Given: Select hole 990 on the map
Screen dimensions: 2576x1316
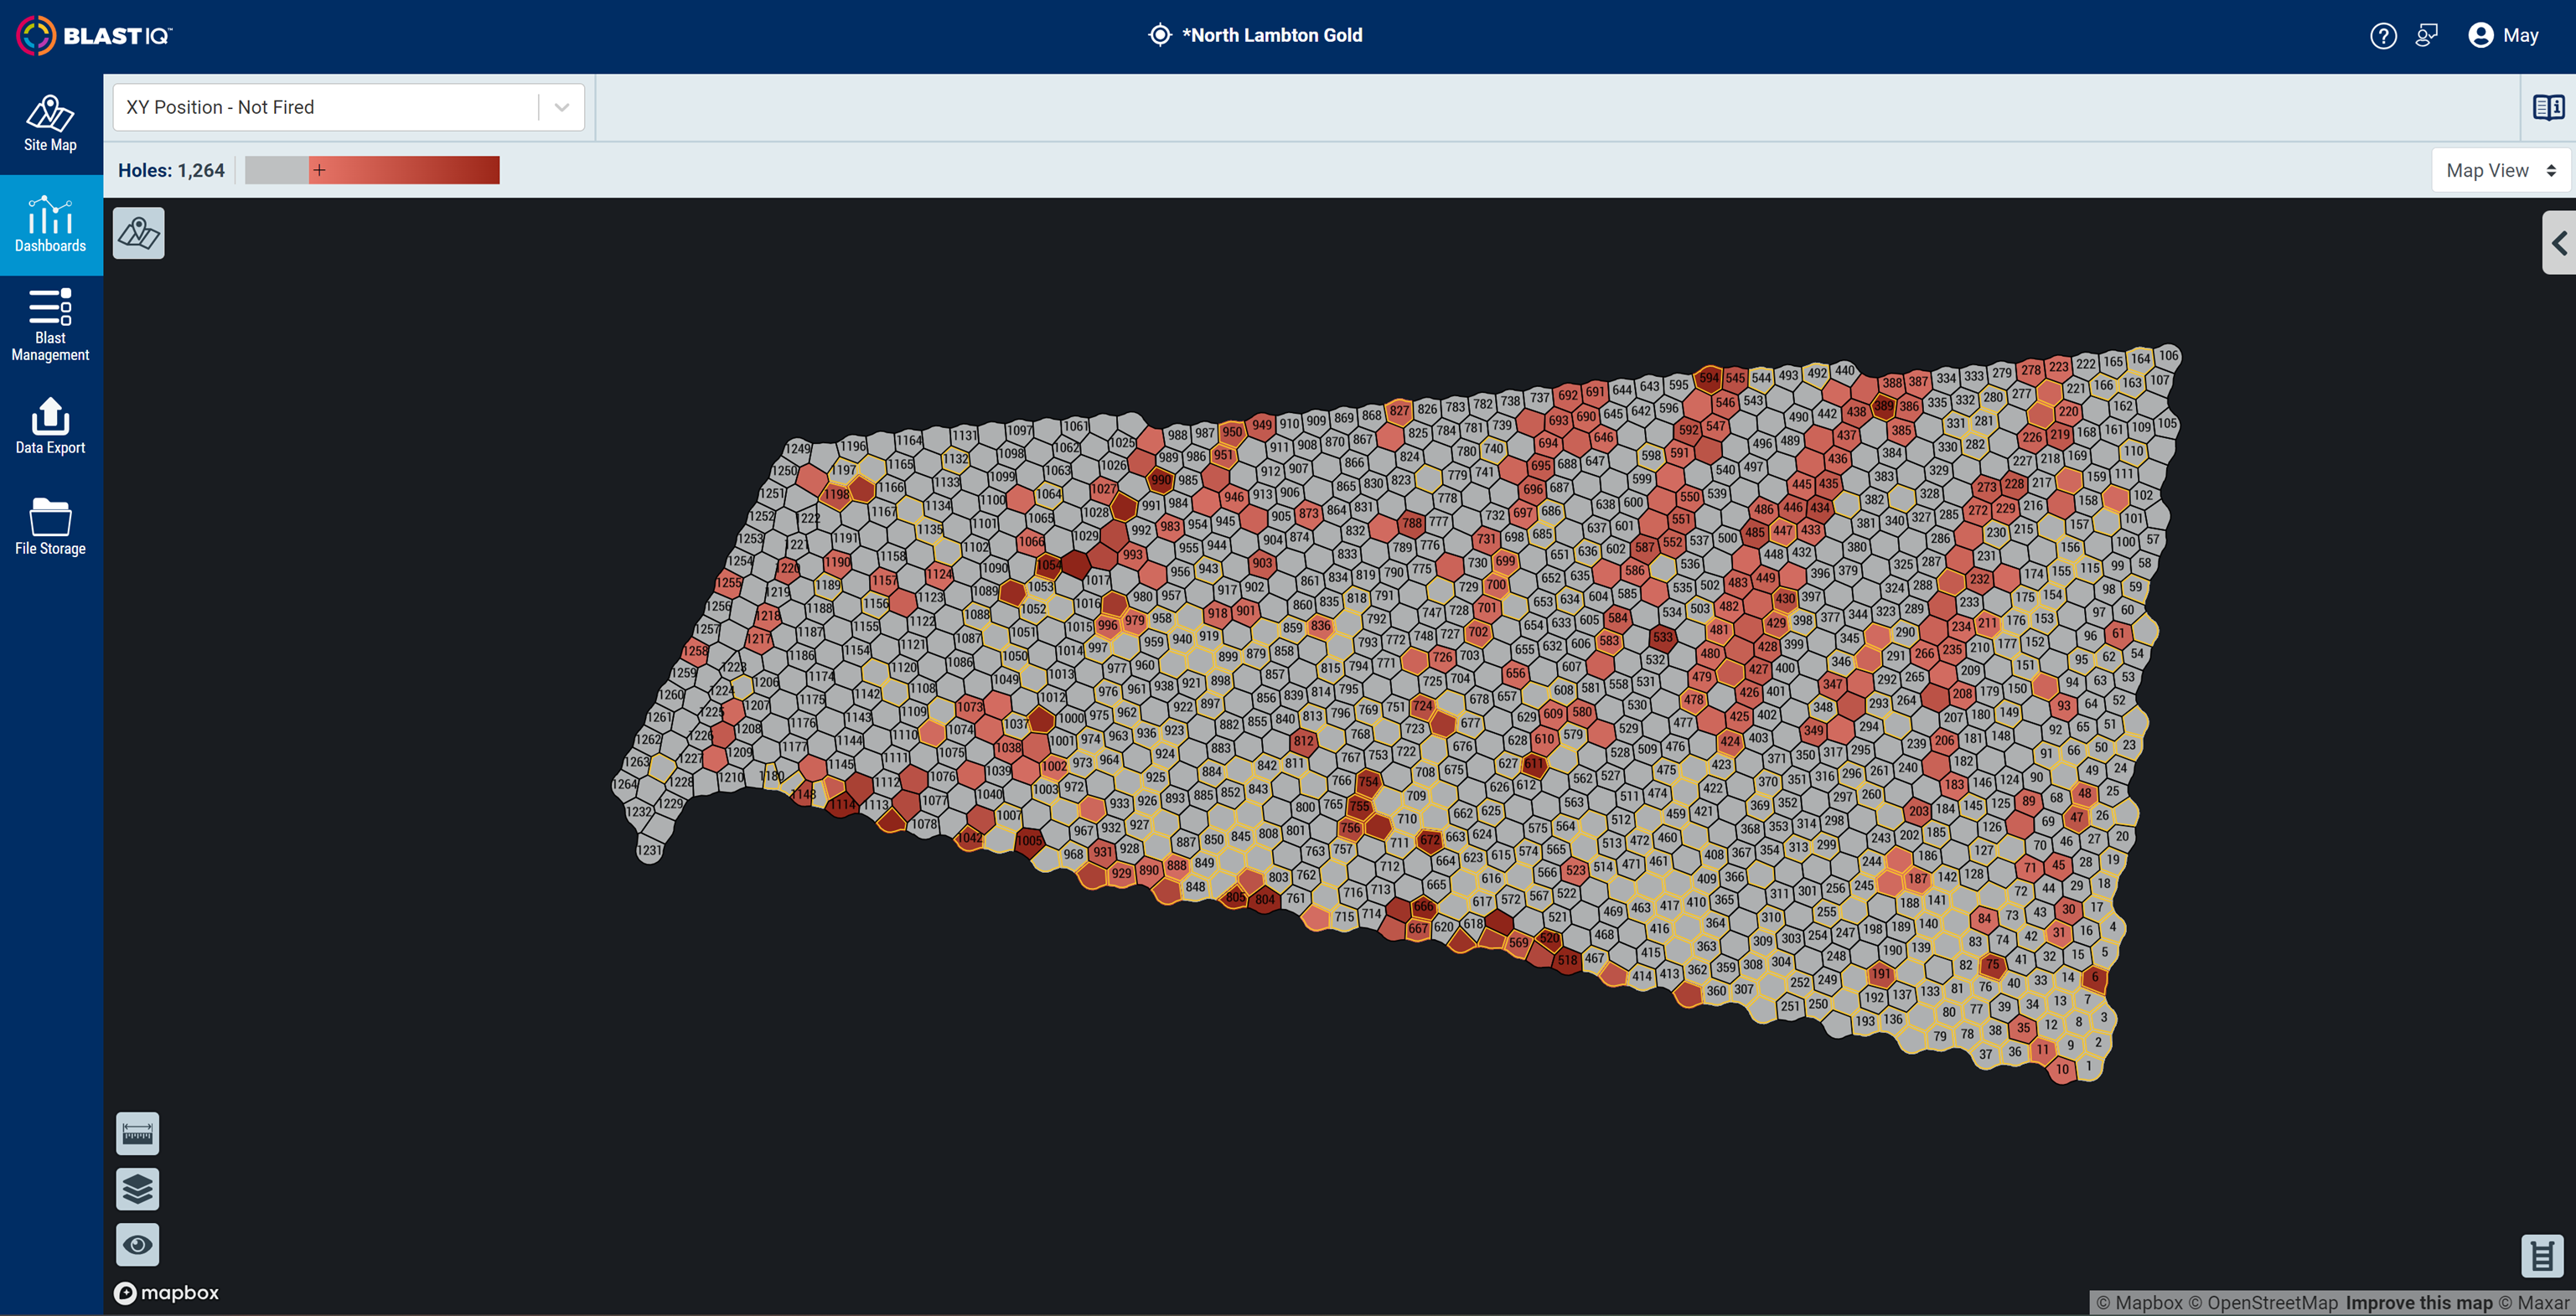Looking at the screenshot, I should click(1160, 480).
